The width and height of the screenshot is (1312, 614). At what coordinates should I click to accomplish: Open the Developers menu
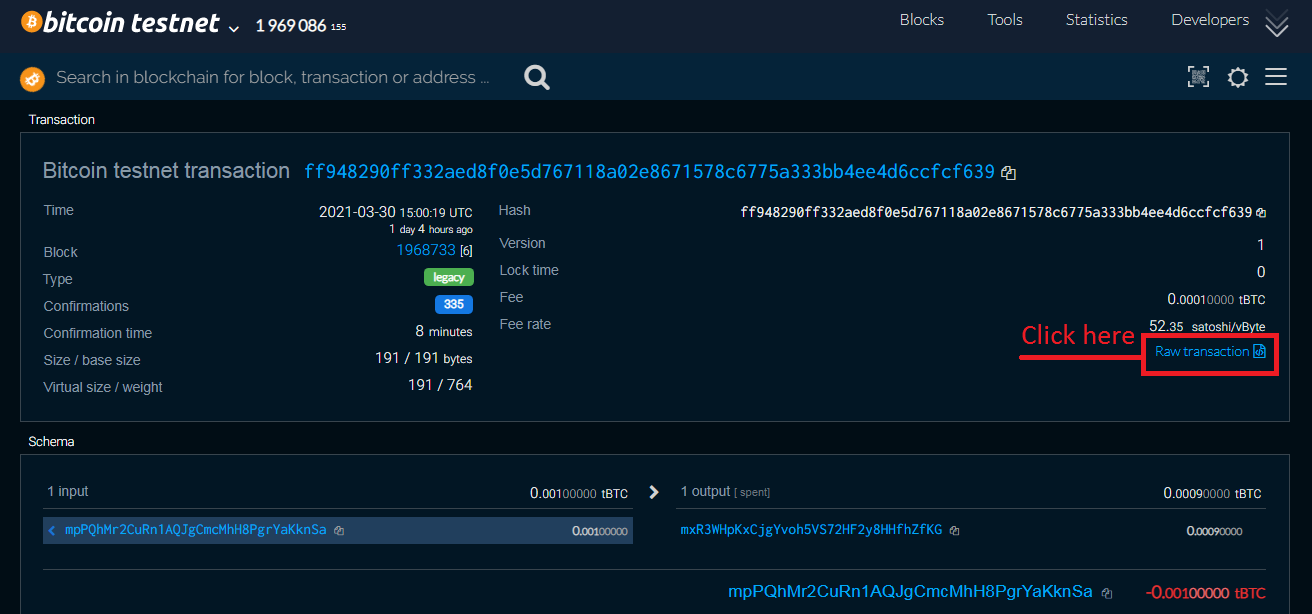(1210, 20)
